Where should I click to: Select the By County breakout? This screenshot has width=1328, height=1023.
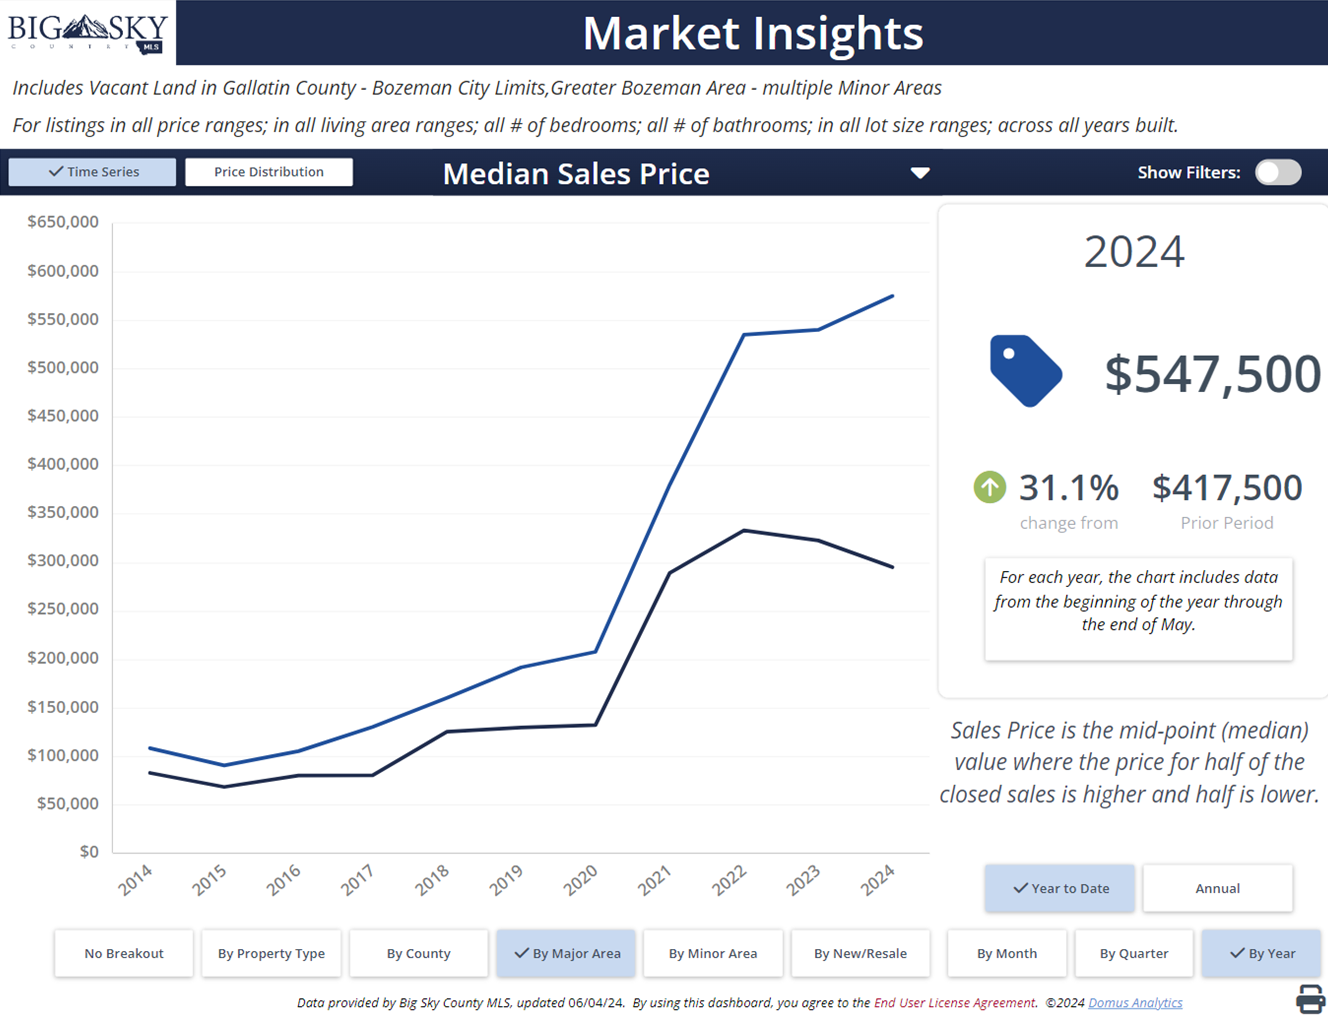pyautogui.click(x=418, y=953)
